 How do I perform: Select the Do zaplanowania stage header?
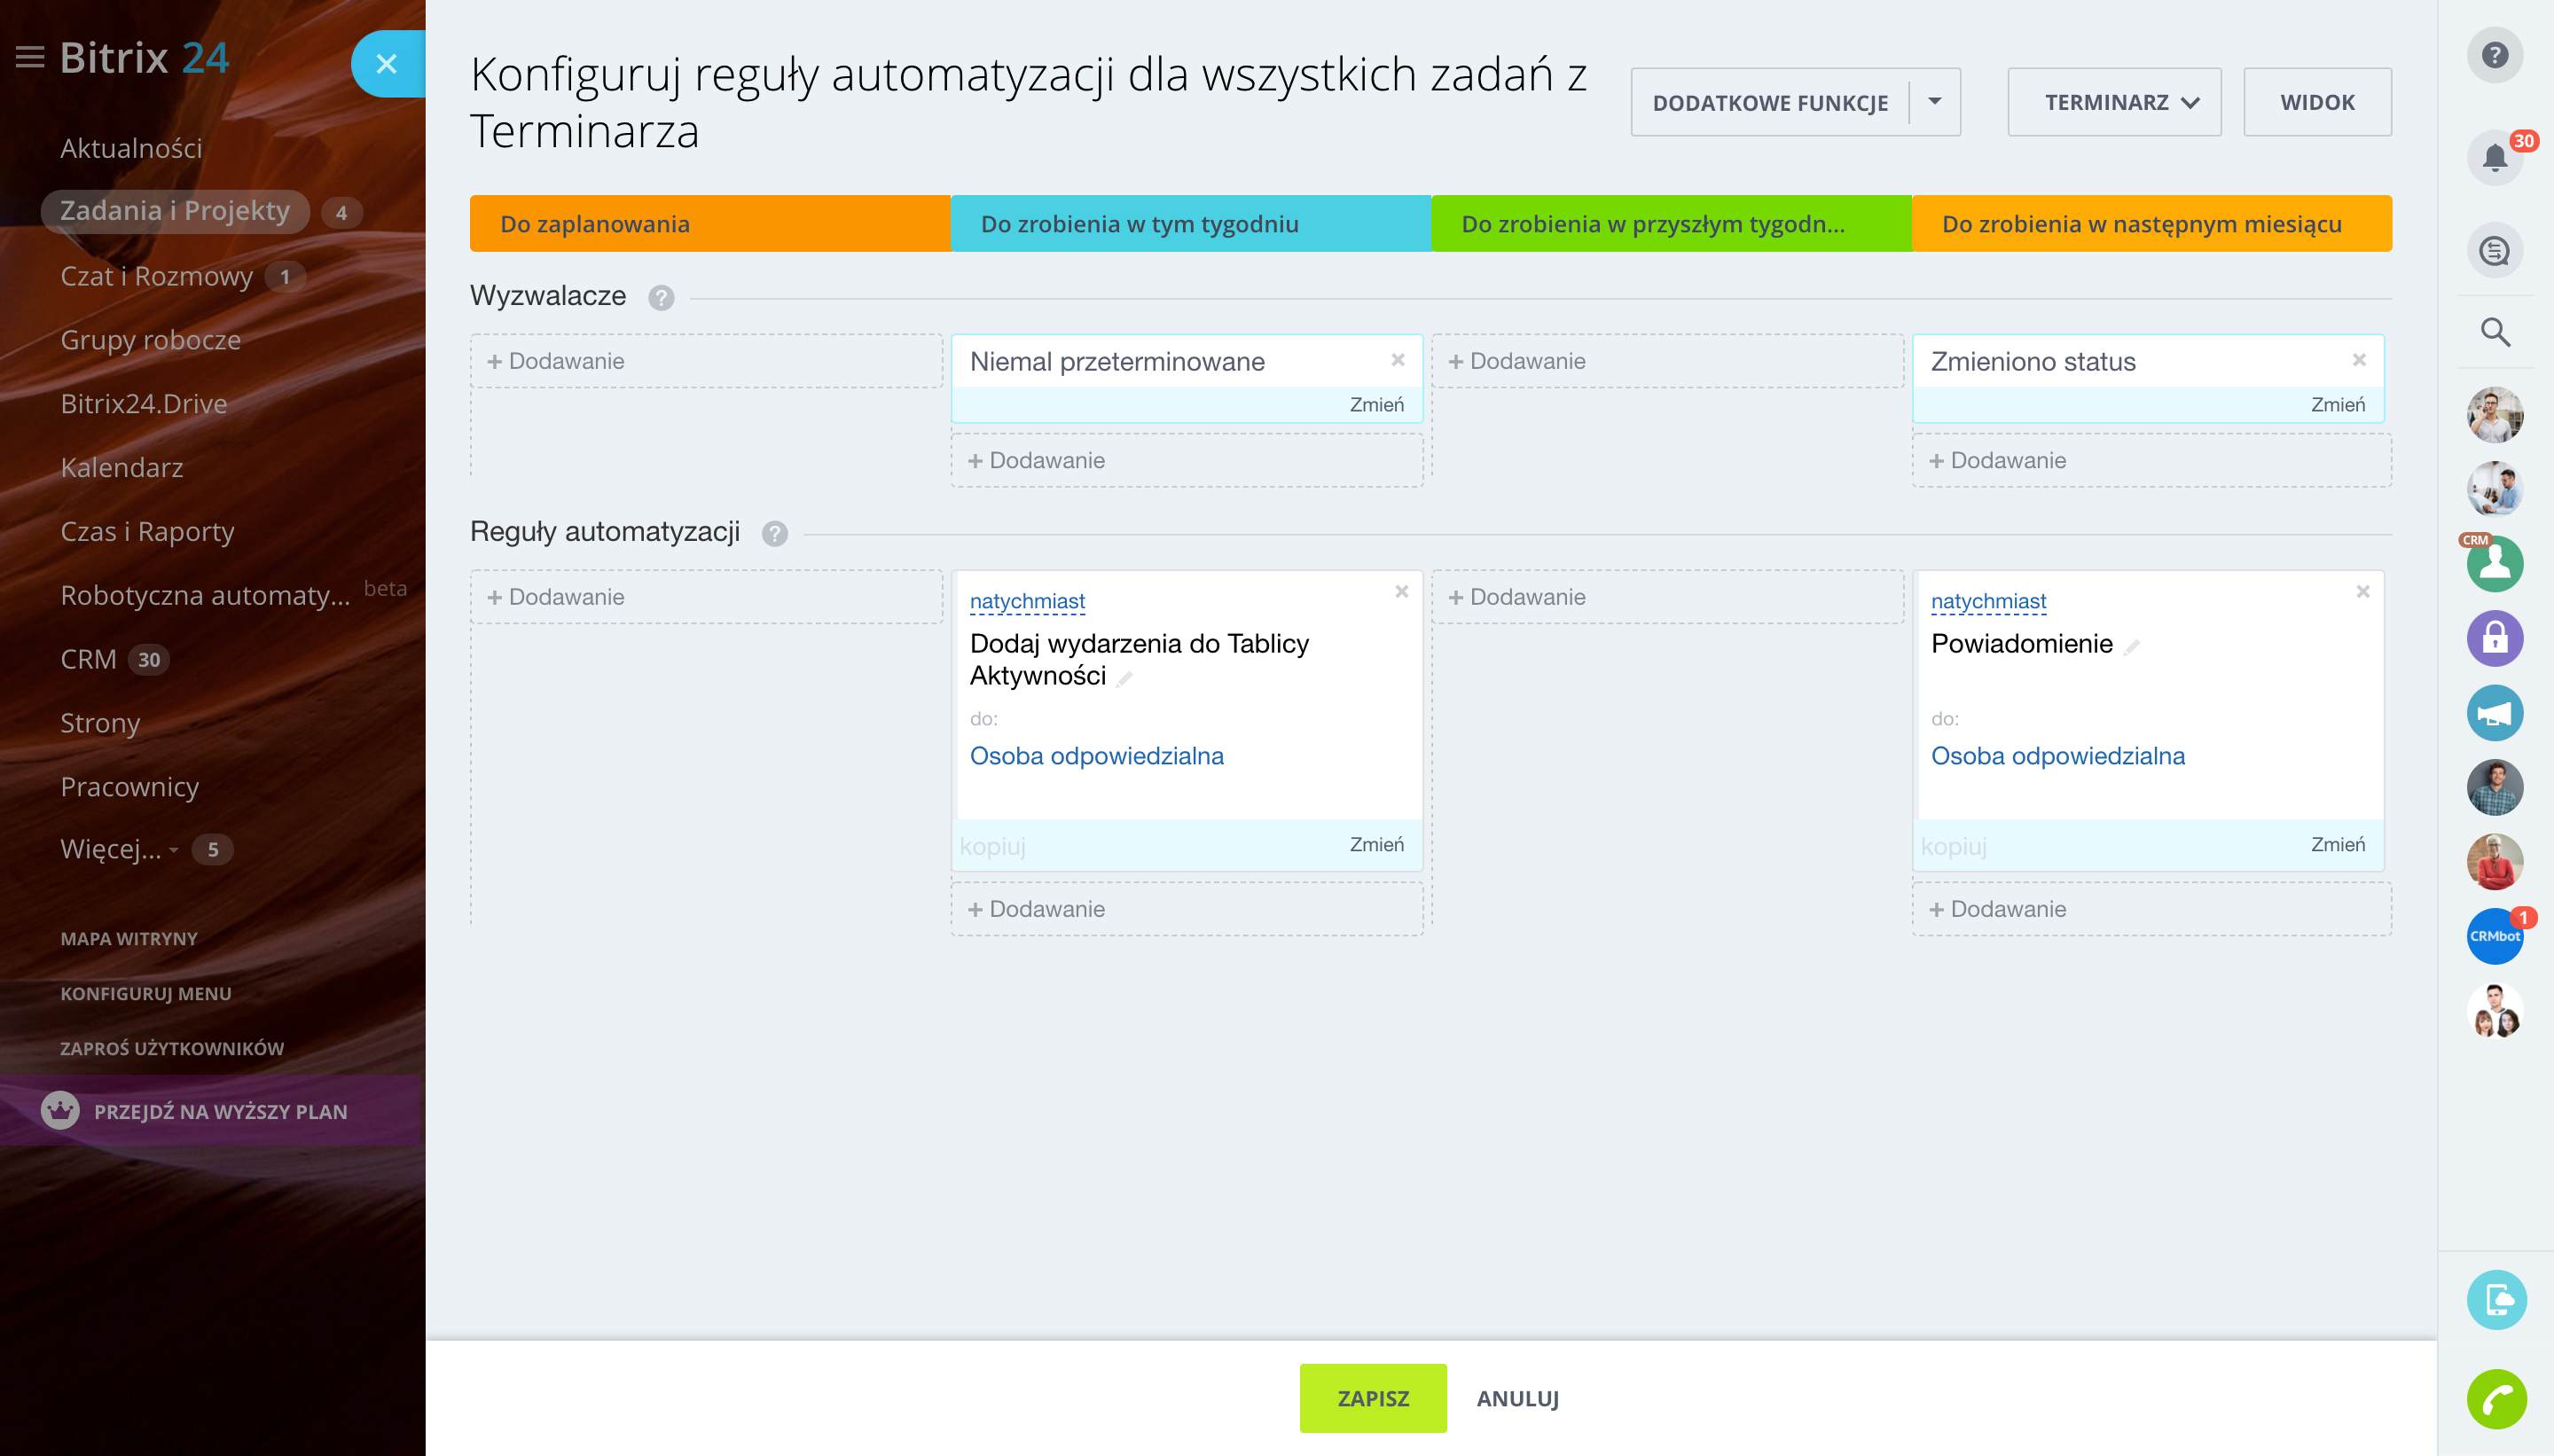(x=710, y=224)
